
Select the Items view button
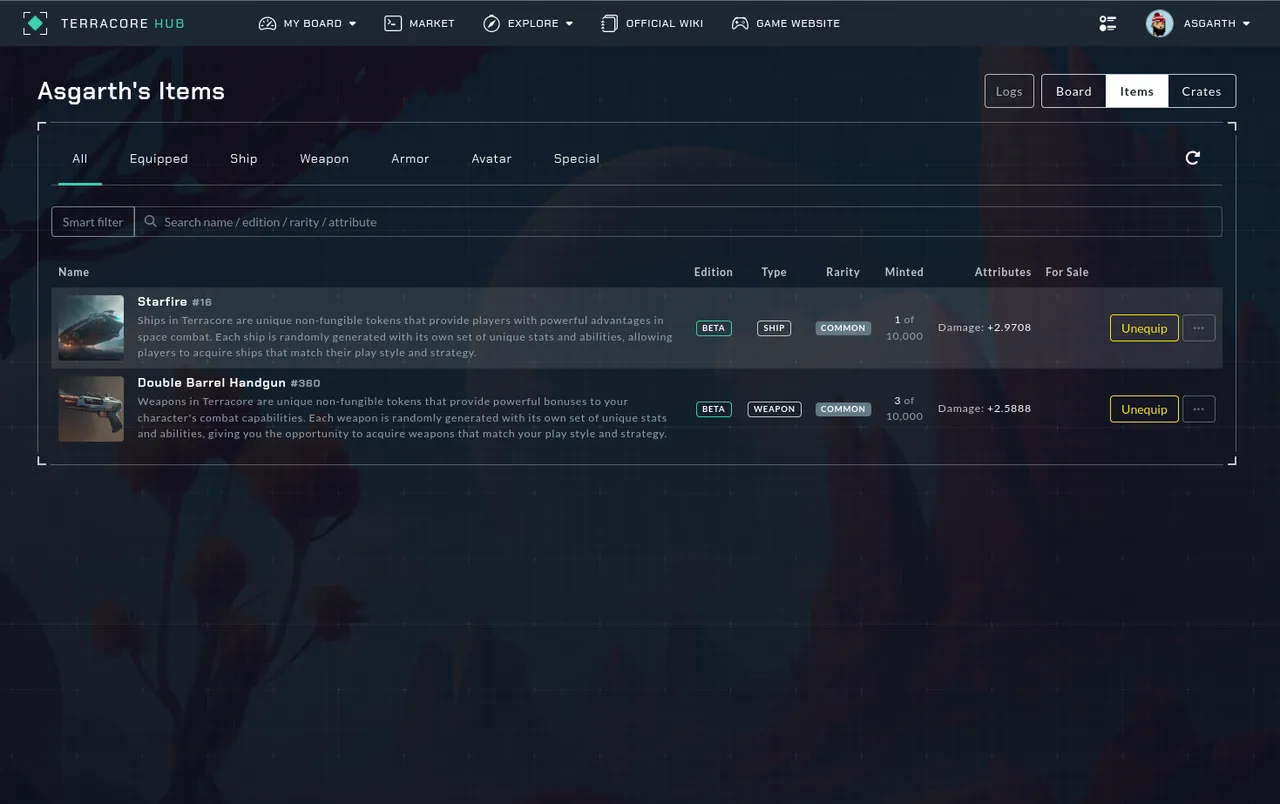(1137, 91)
